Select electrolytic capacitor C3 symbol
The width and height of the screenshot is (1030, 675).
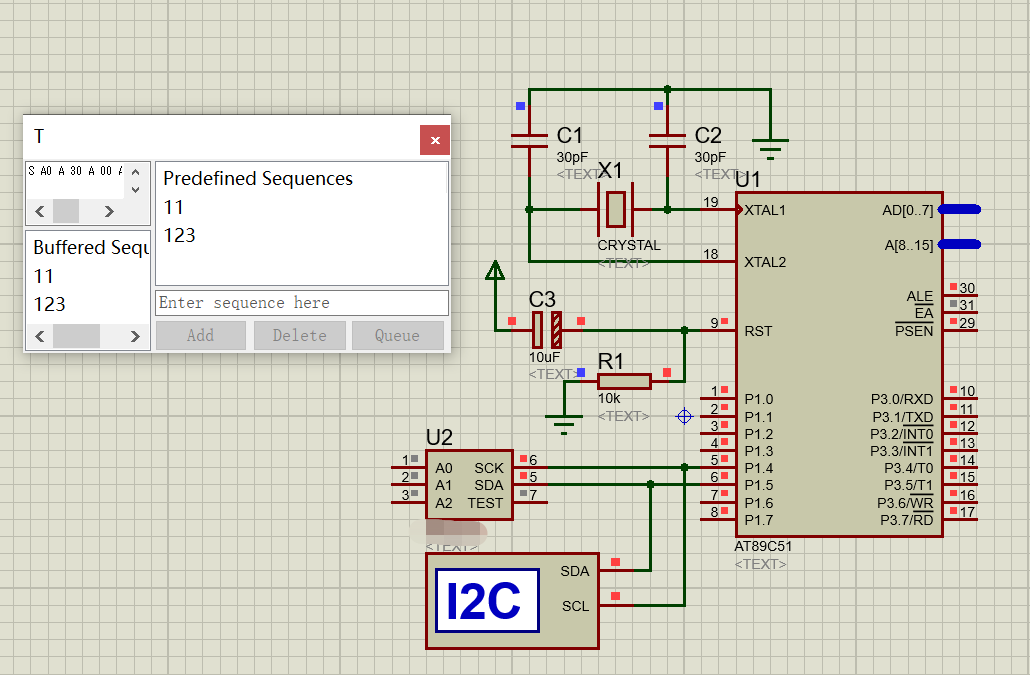547,330
